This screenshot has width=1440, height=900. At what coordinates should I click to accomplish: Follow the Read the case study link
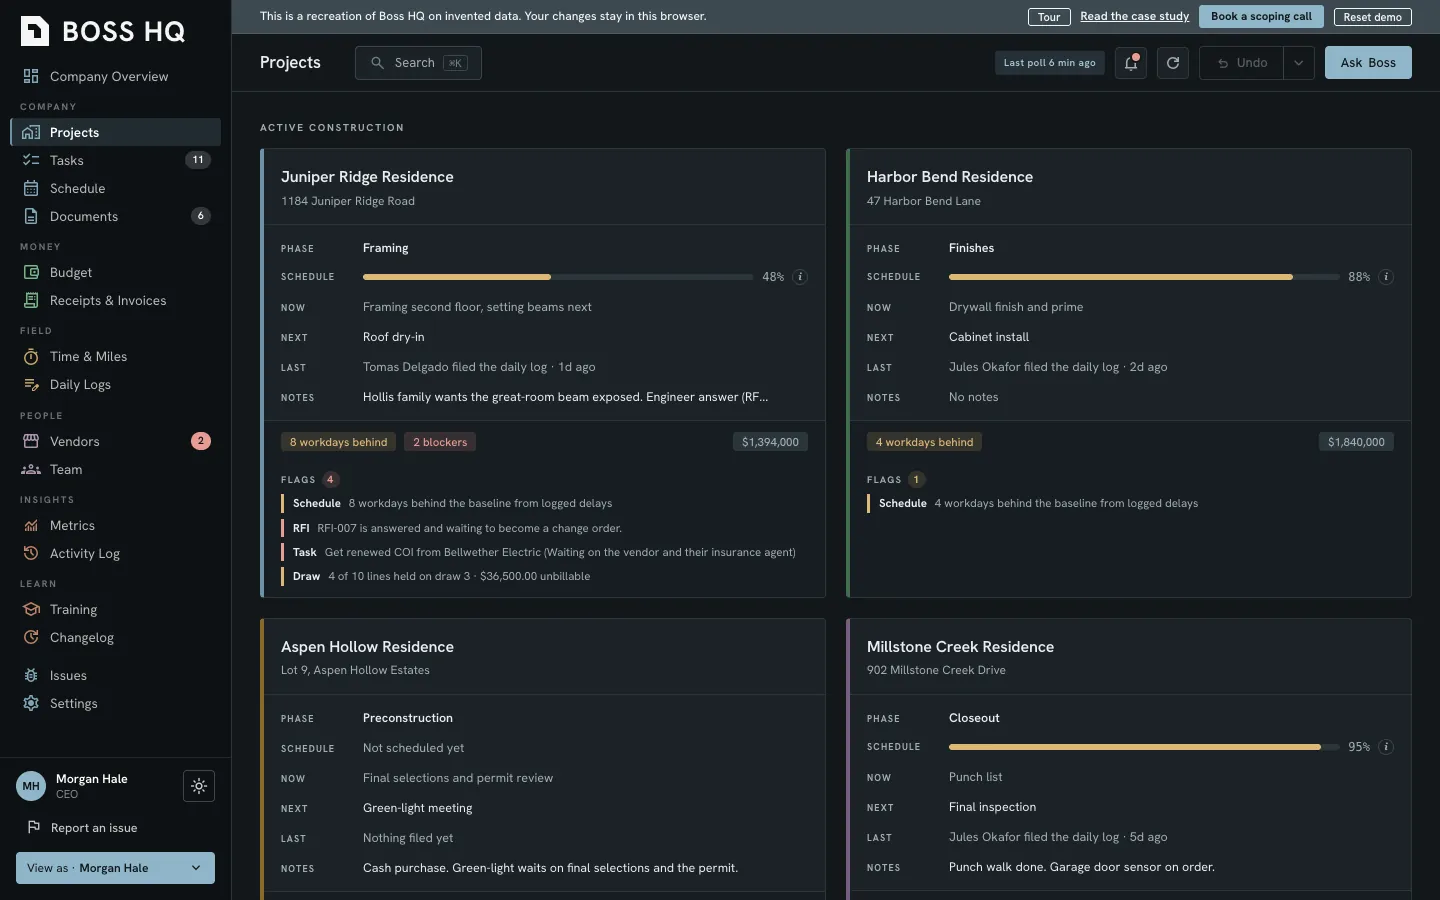1135,16
